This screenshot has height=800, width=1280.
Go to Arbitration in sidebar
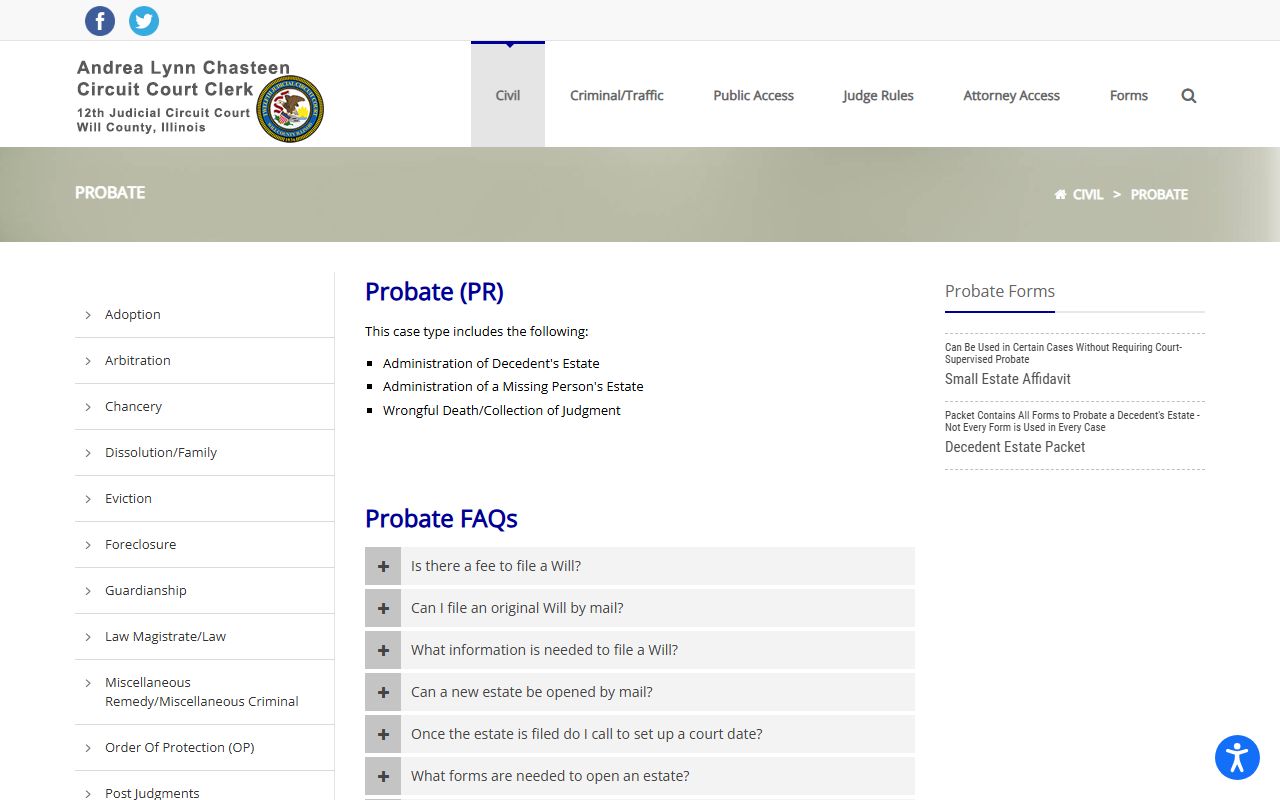click(x=138, y=360)
